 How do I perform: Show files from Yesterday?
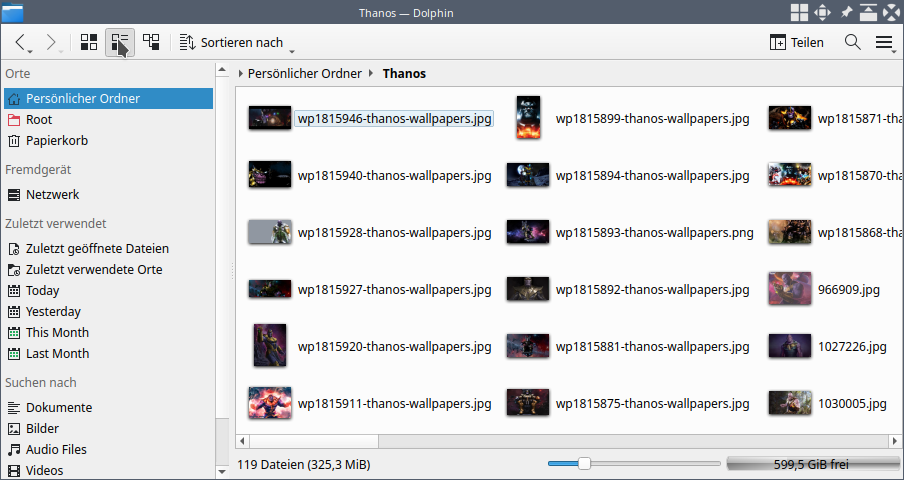tap(108, 312)
